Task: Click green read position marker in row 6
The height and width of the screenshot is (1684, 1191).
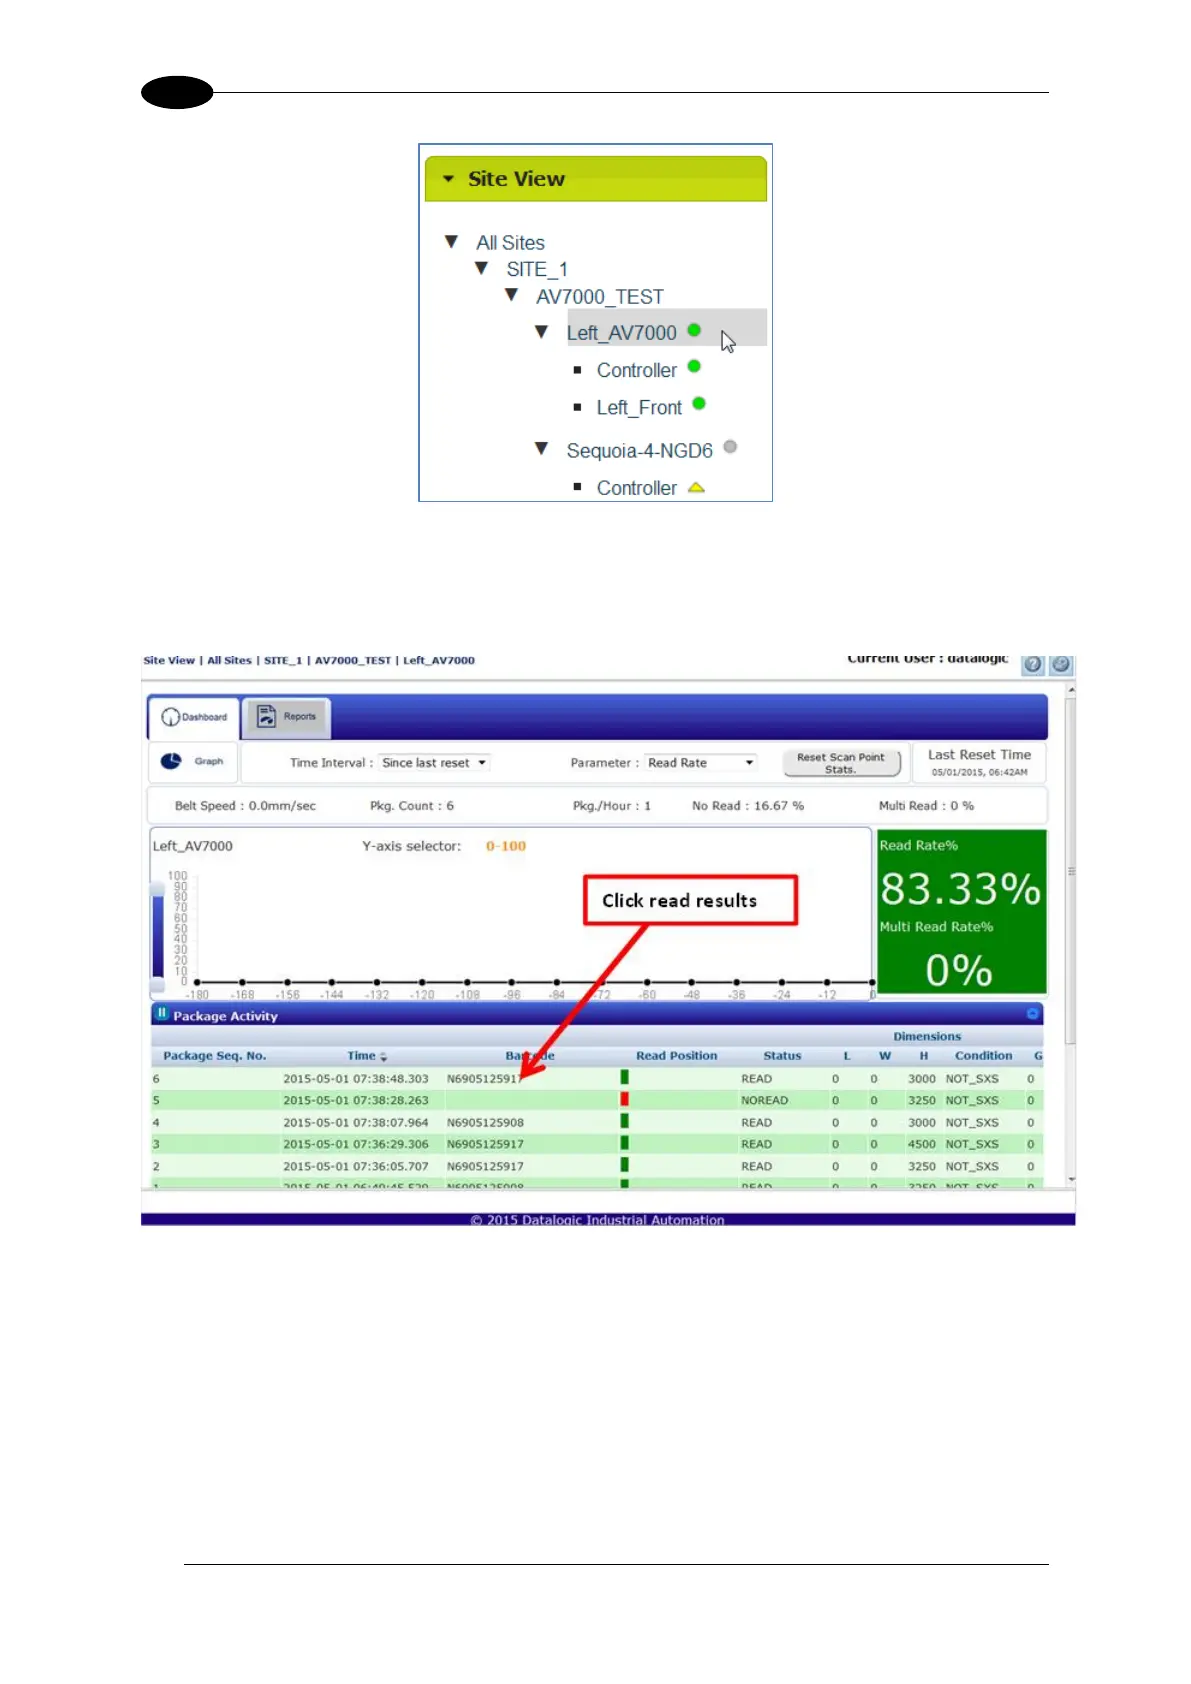Action: tap(624, 1078)
